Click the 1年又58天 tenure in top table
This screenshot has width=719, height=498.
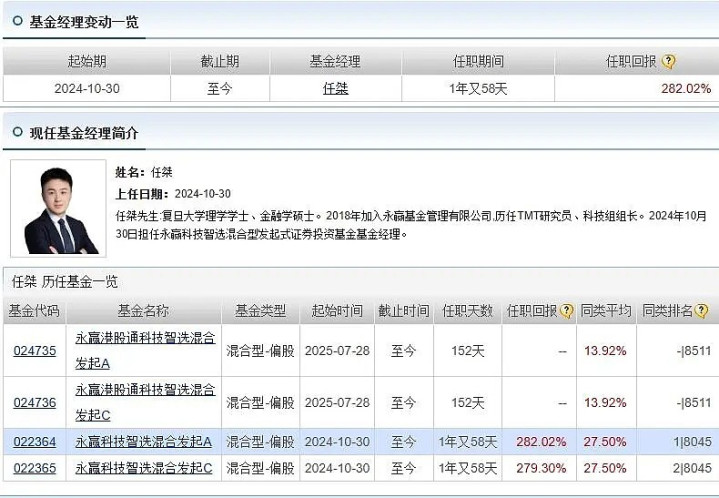tap(478, 89)
